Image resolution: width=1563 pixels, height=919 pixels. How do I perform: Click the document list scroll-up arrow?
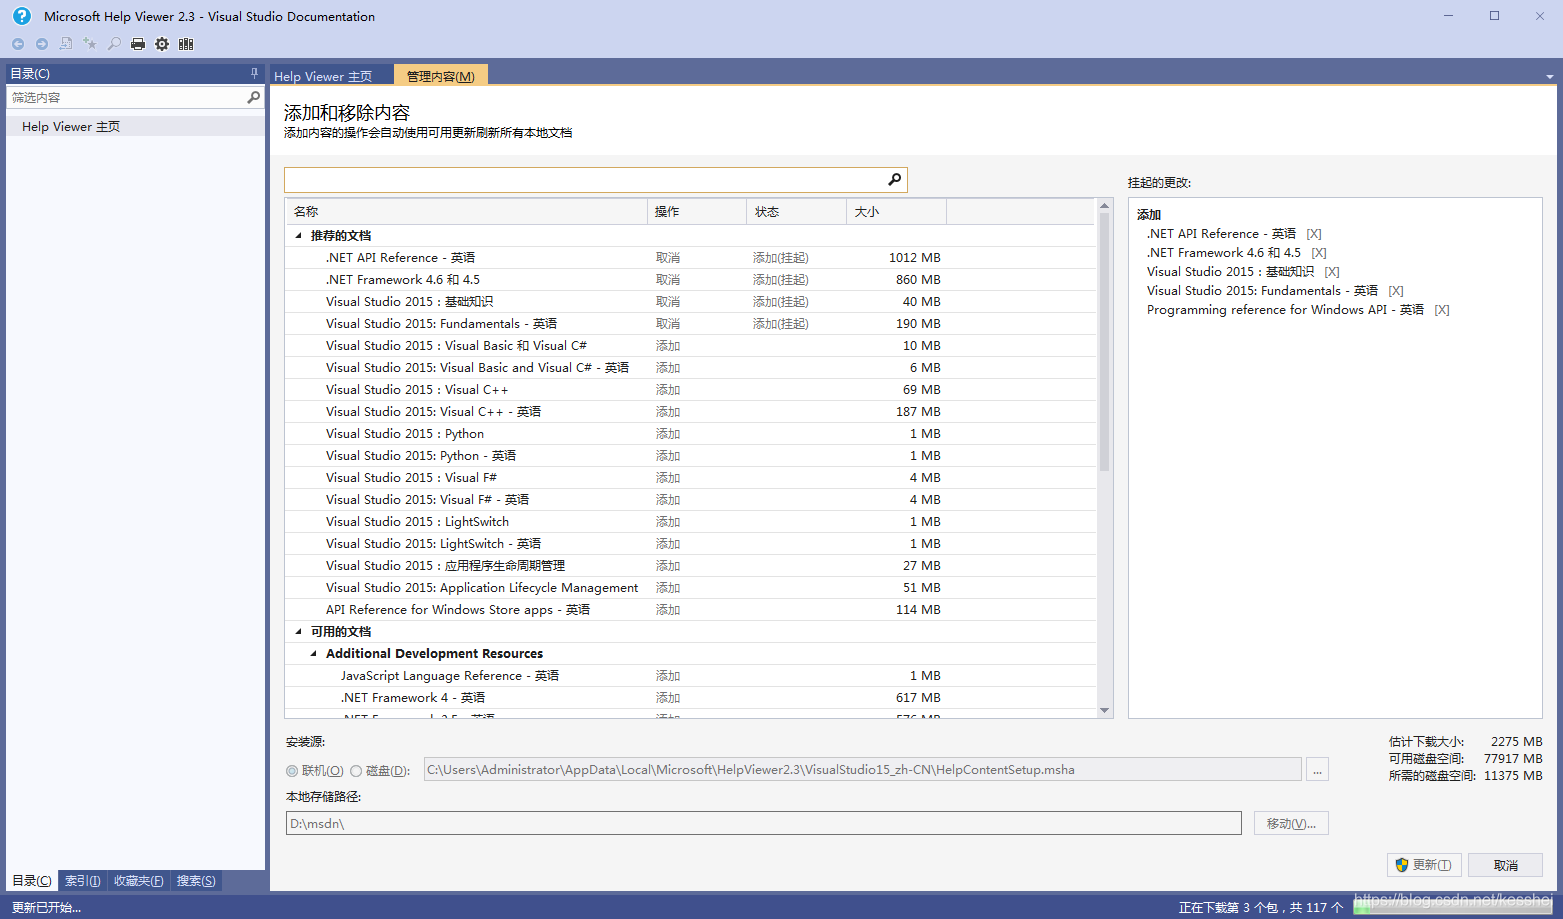coord(1105,206)
